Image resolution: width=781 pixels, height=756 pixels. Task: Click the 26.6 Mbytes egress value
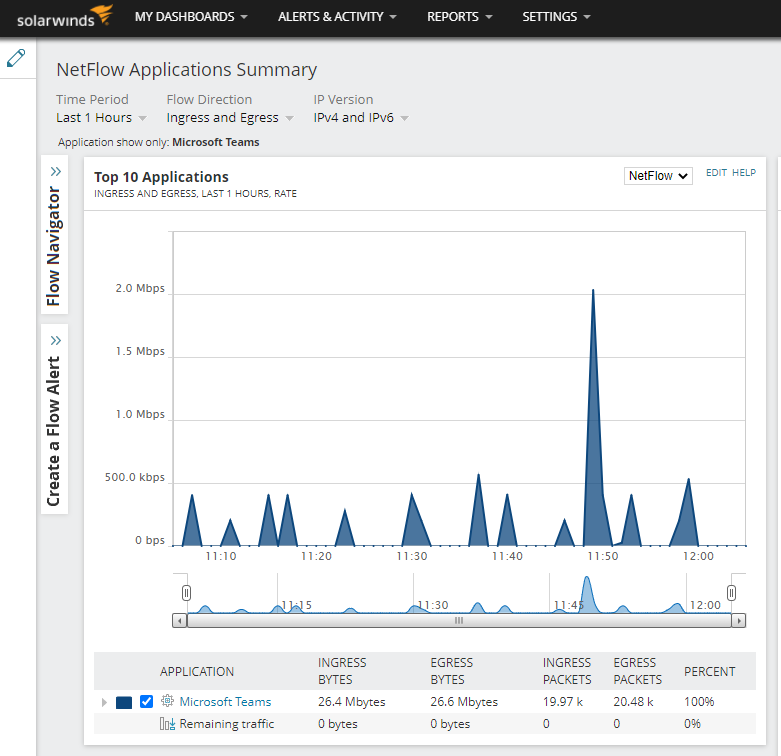[x=464, y=702]
